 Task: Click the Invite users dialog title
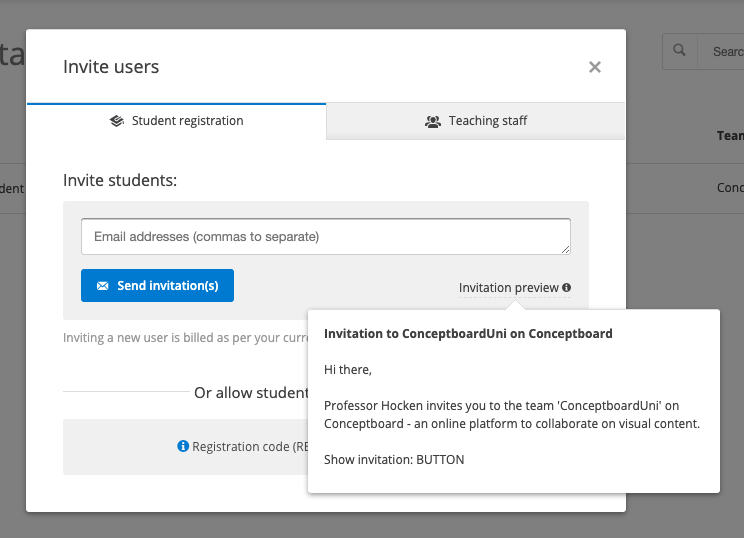pyautogui.click(x=111, y=67)
